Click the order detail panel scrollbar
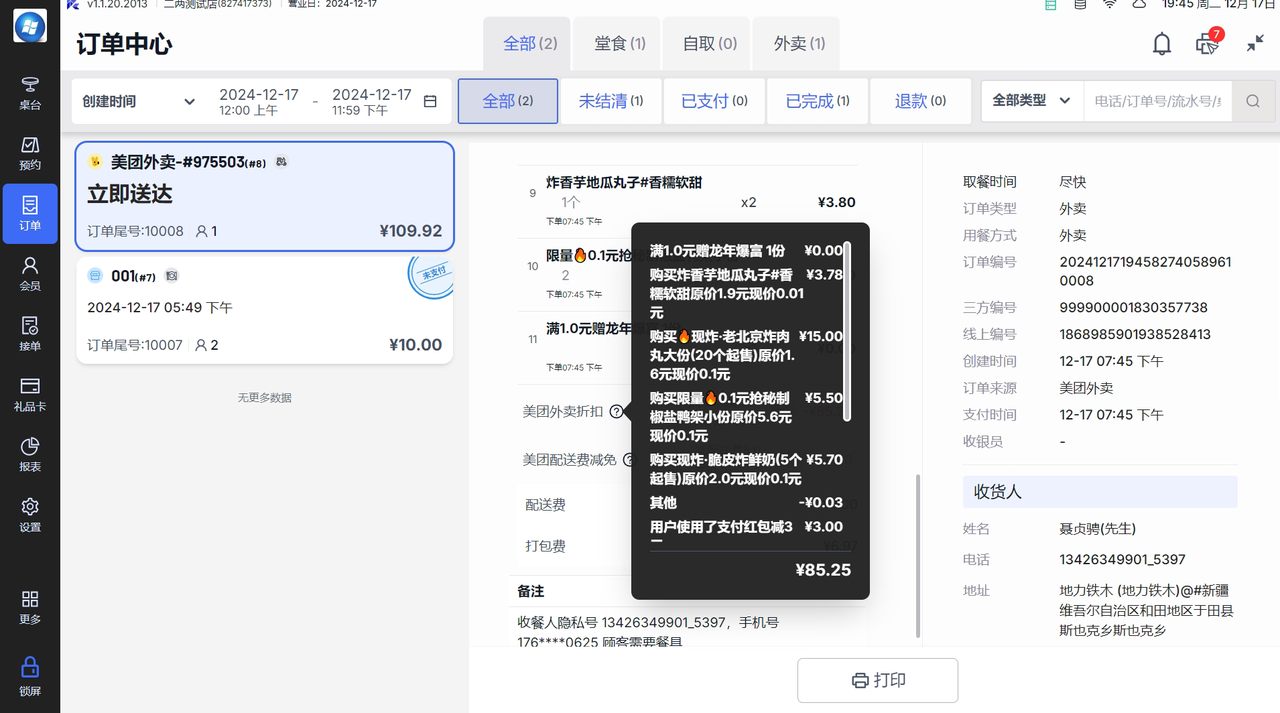Screen dimensions: 1280x713 [x=917, y=556]
